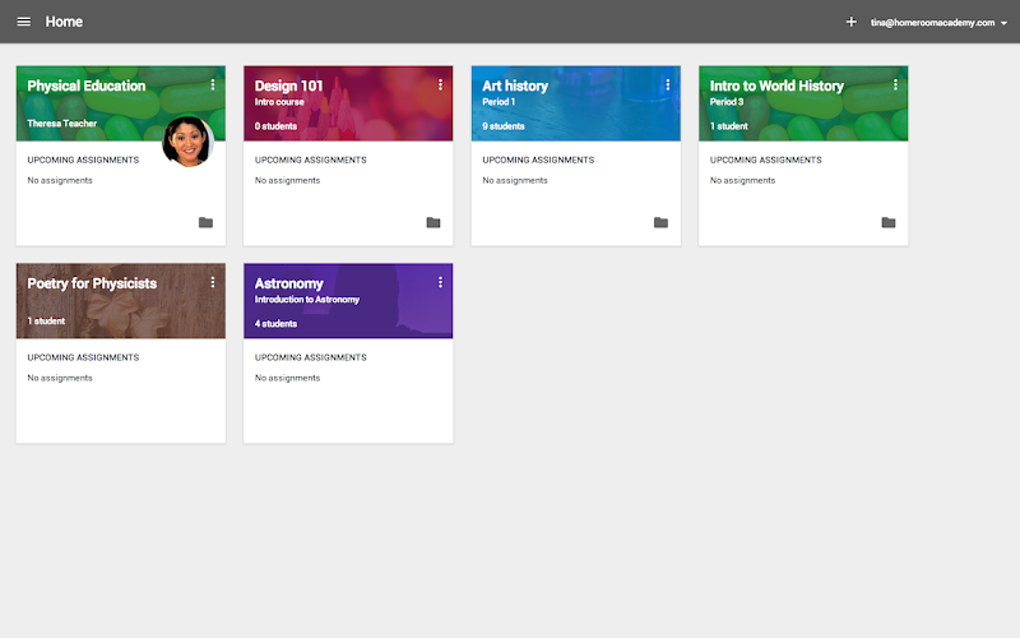Open the Intro to World History folder

point(888,222)
